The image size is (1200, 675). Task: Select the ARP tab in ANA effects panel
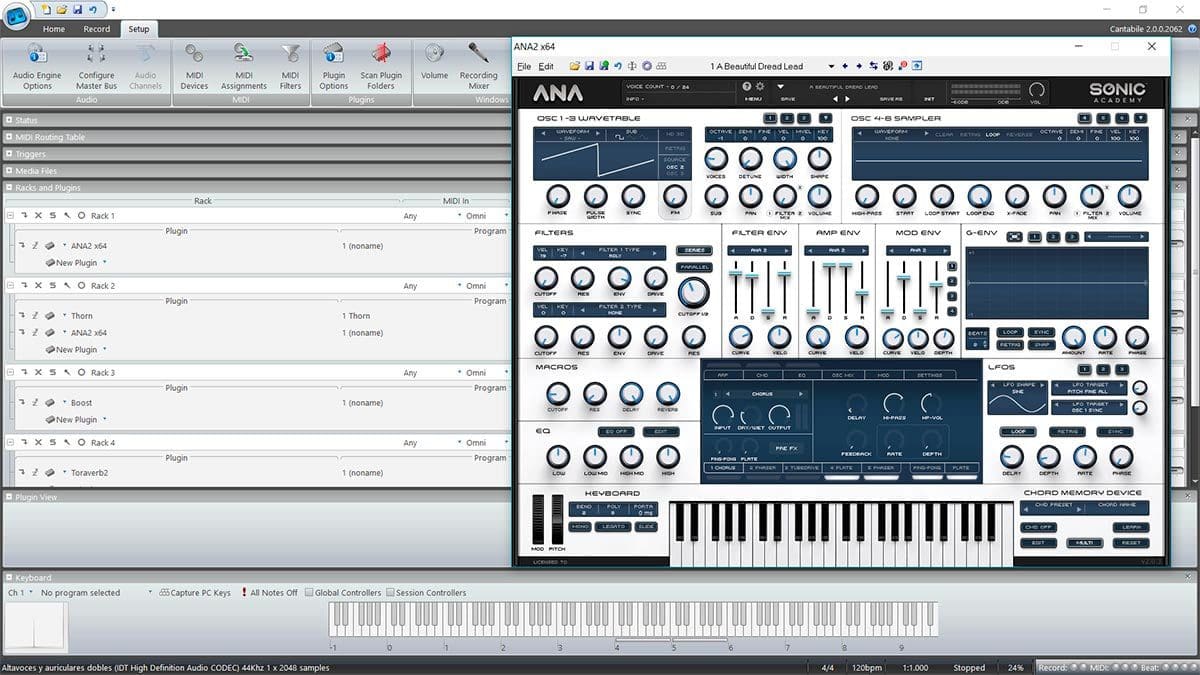tap(722, 376)
